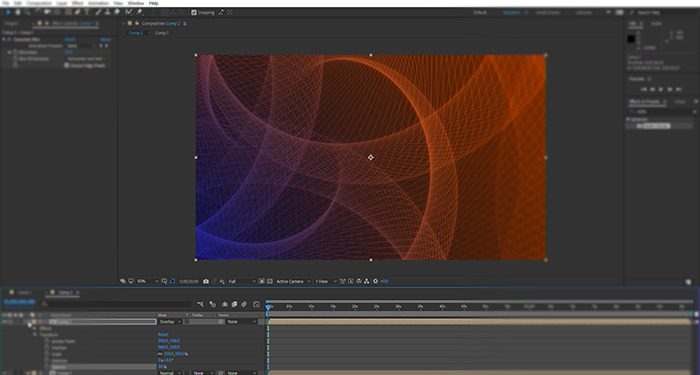This screenshot has height=375, width=700.
Task: Hide the top Comp 1 layer eye
Action: pyautogui.click(x=4, y=321)
